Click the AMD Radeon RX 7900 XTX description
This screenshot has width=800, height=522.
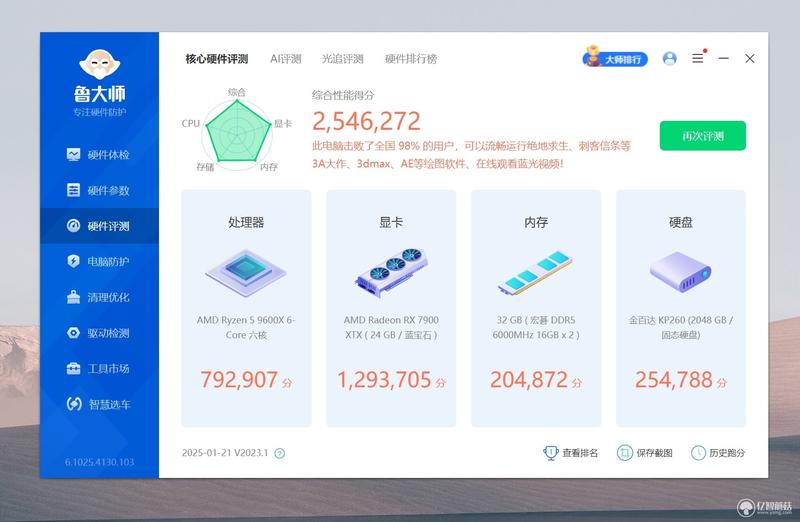pos(391,328)
